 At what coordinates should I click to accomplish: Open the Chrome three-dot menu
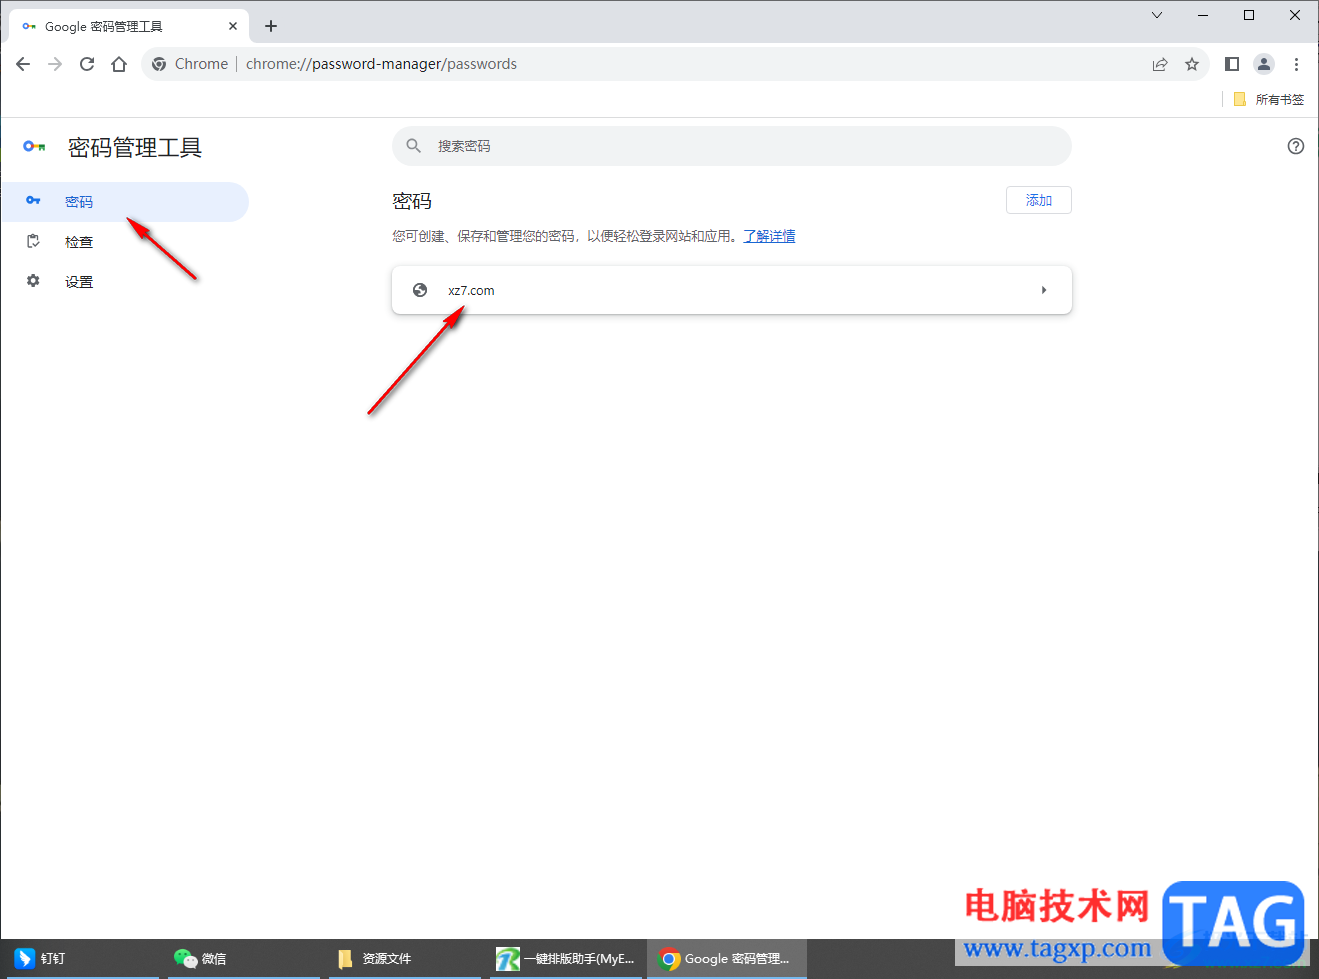click(1296, 64)
